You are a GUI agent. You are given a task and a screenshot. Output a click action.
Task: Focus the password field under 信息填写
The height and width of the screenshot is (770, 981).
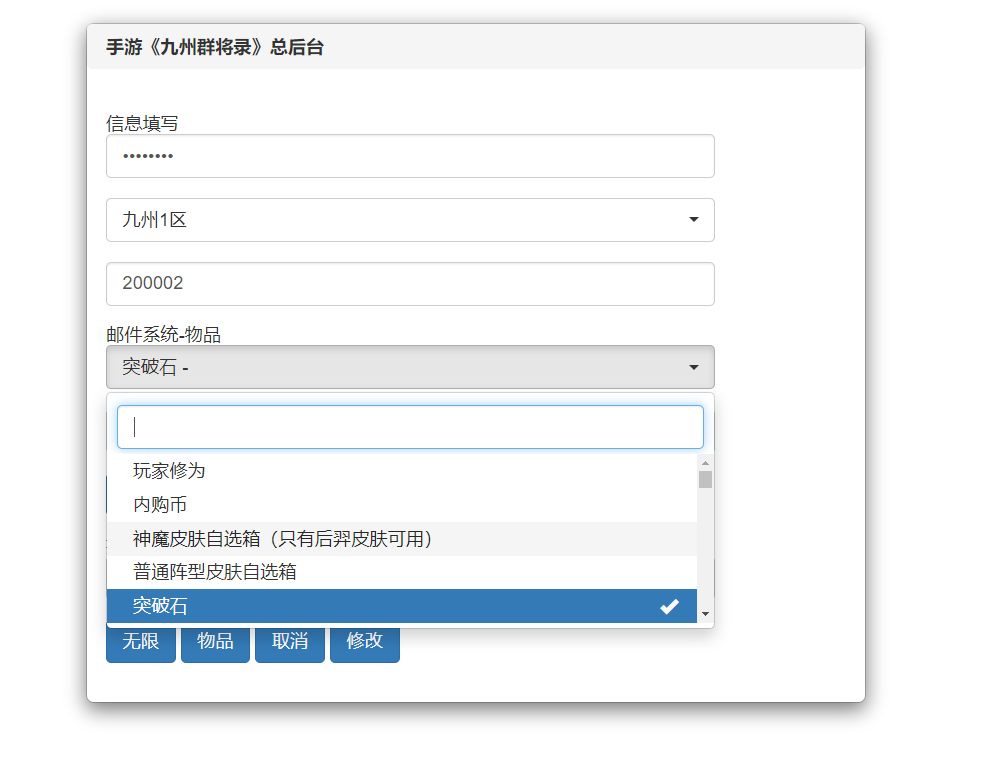coord(410,156)
